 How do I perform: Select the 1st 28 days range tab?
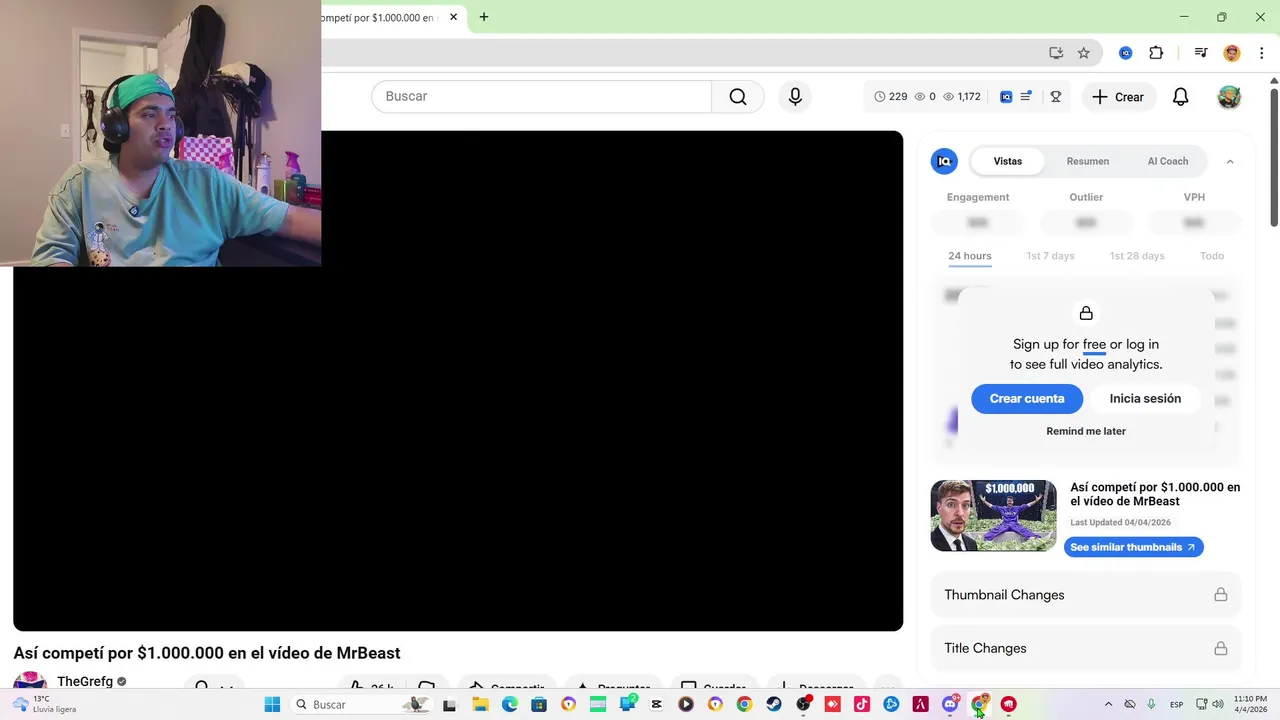click(1137, 256)
